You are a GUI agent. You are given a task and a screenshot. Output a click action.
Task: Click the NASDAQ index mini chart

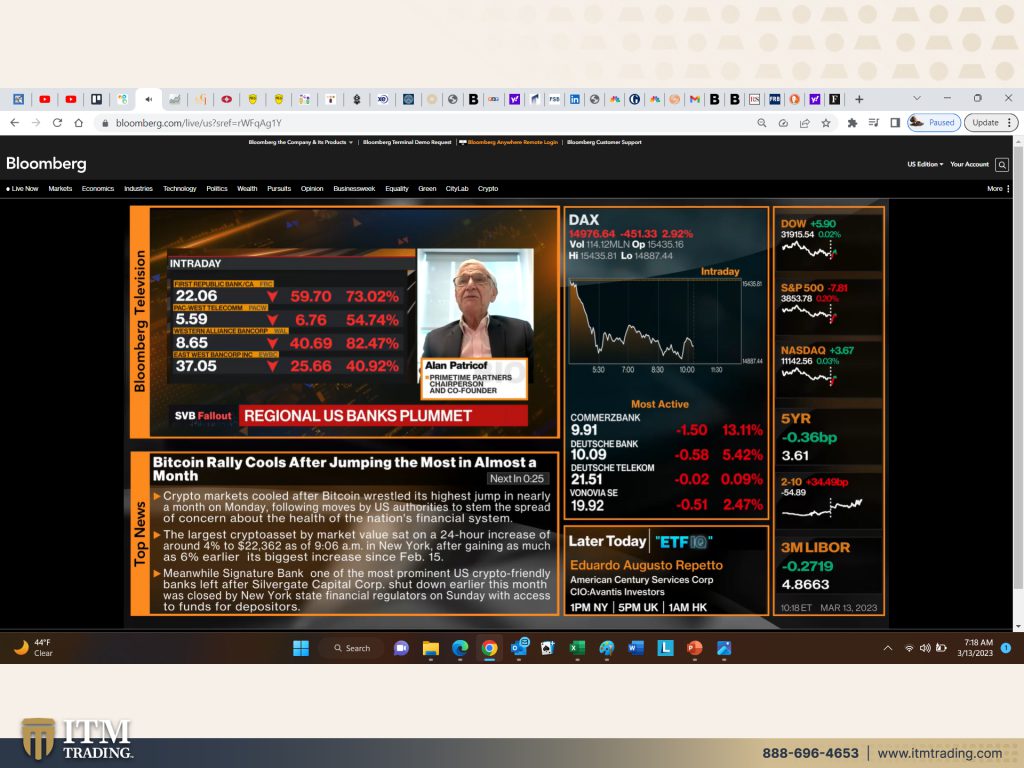[x=810, y=376]
